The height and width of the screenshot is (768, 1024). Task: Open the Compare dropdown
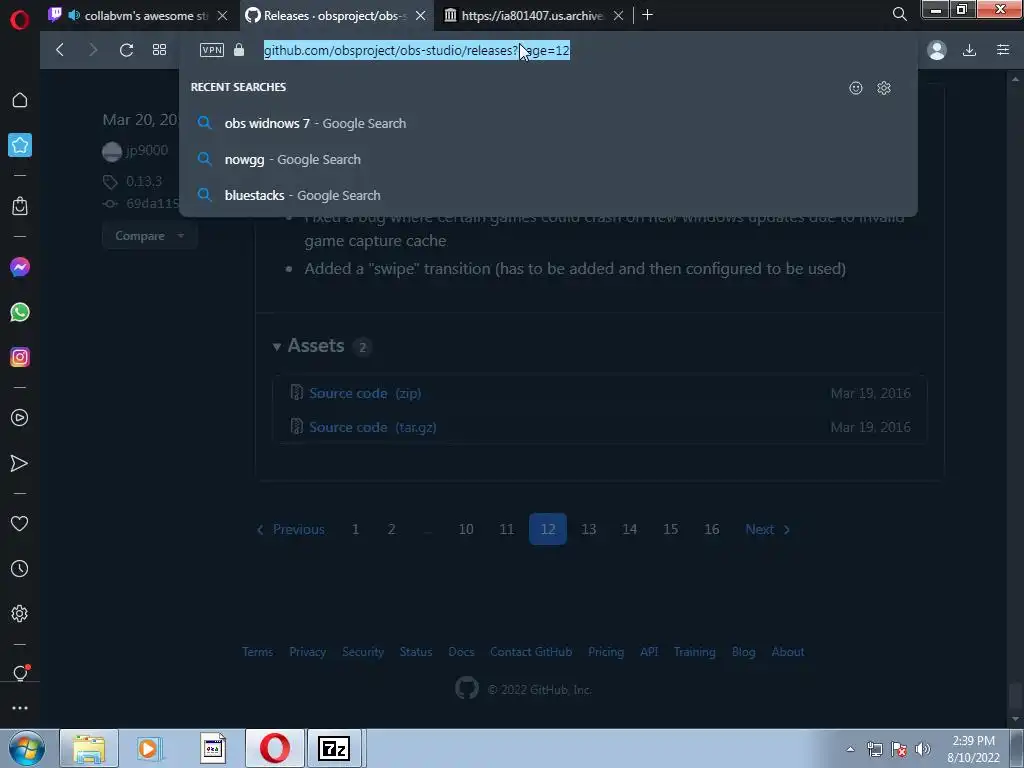click(x=150, y=236)
